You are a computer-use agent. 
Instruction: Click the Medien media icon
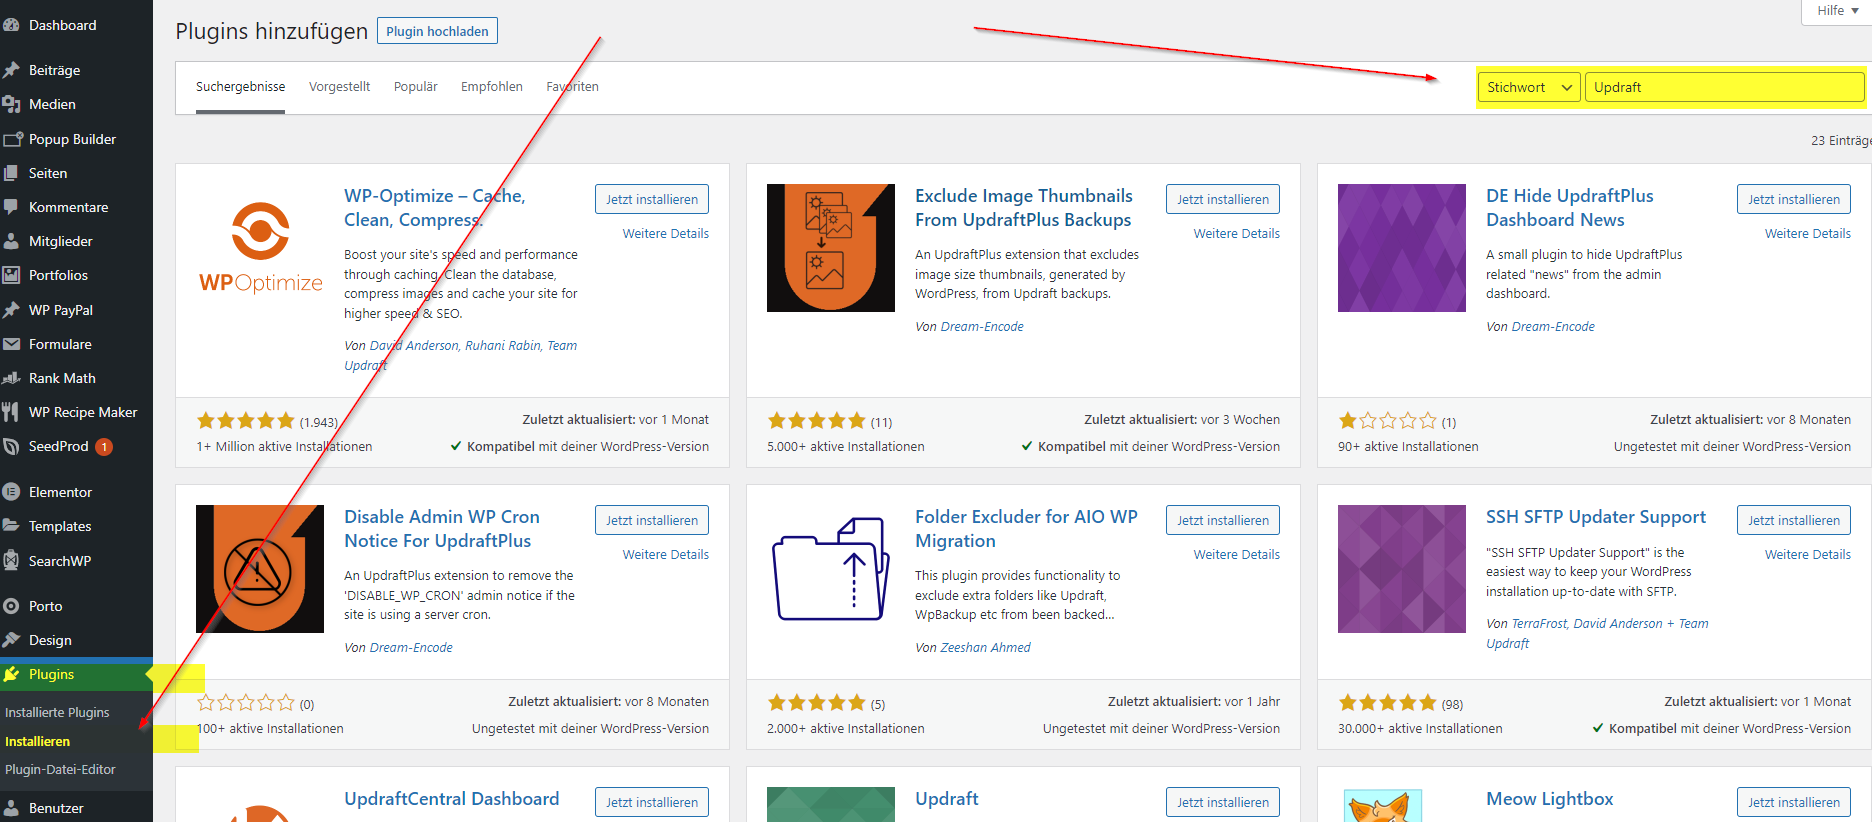point(12,104)
